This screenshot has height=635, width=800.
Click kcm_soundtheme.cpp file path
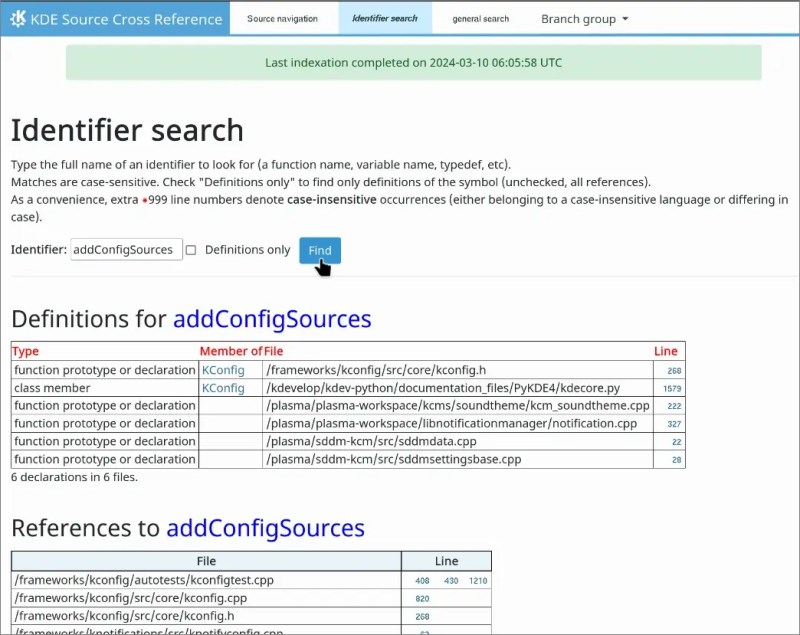(458, 405)
